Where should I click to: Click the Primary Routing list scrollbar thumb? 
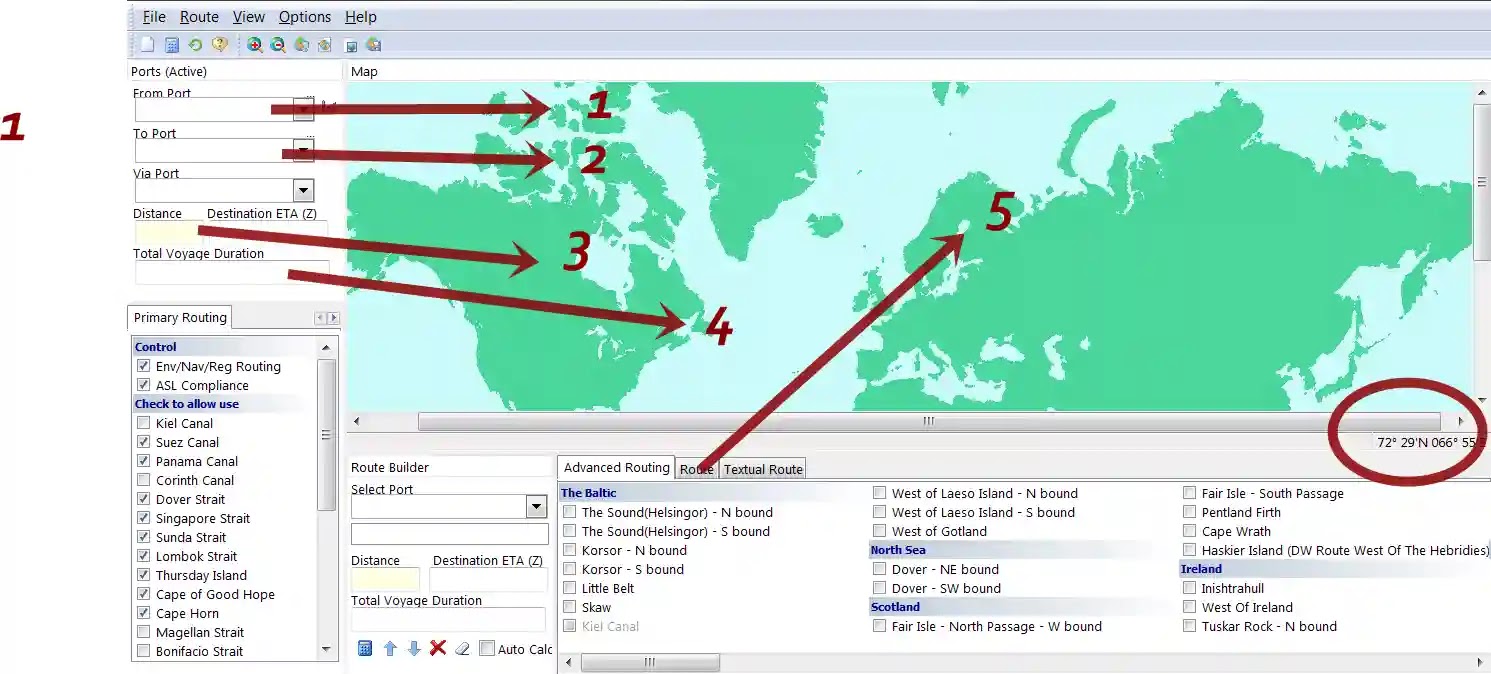coord(326,435)
